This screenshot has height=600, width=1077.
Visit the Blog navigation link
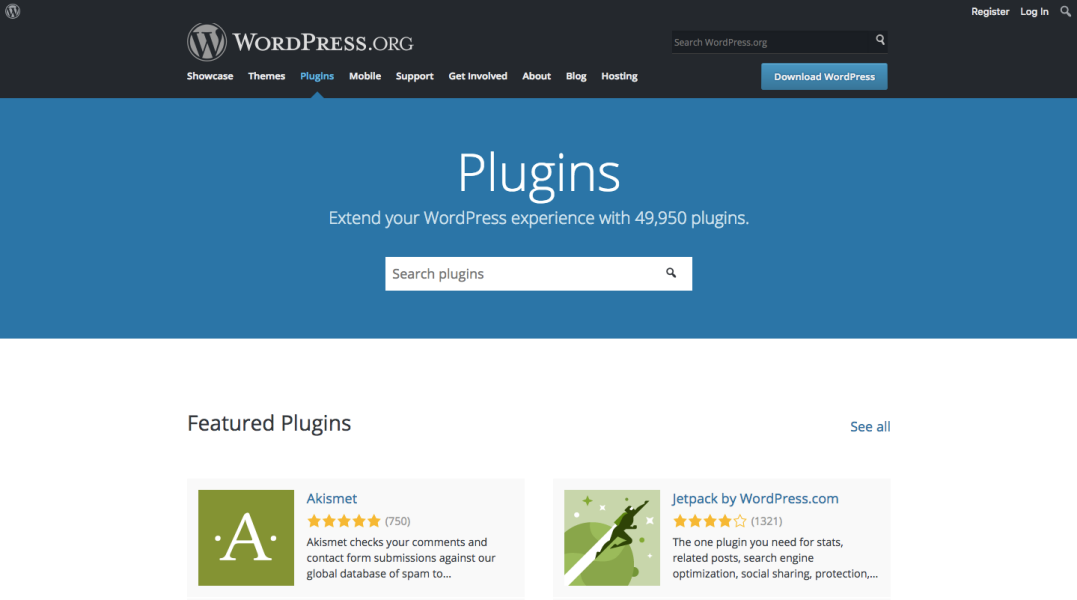(x=576, y=76)
